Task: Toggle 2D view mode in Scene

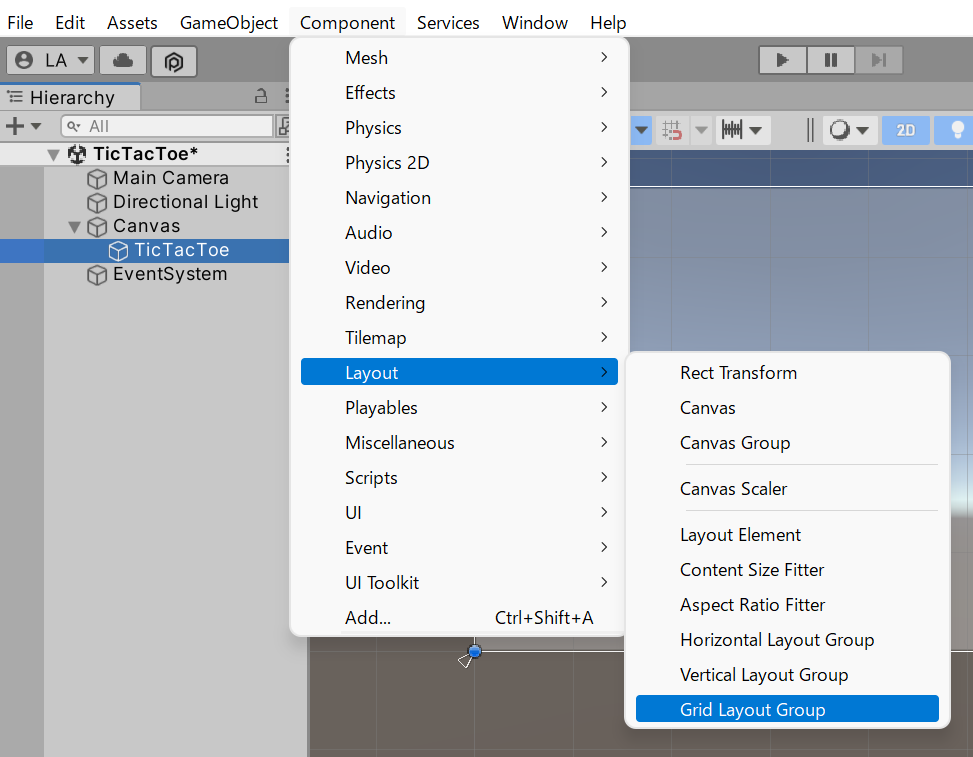Action: (905, 130)
